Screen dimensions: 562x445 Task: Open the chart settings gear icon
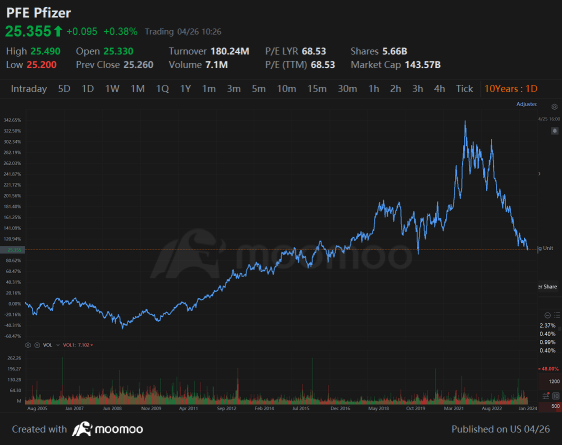click(554, 107)
